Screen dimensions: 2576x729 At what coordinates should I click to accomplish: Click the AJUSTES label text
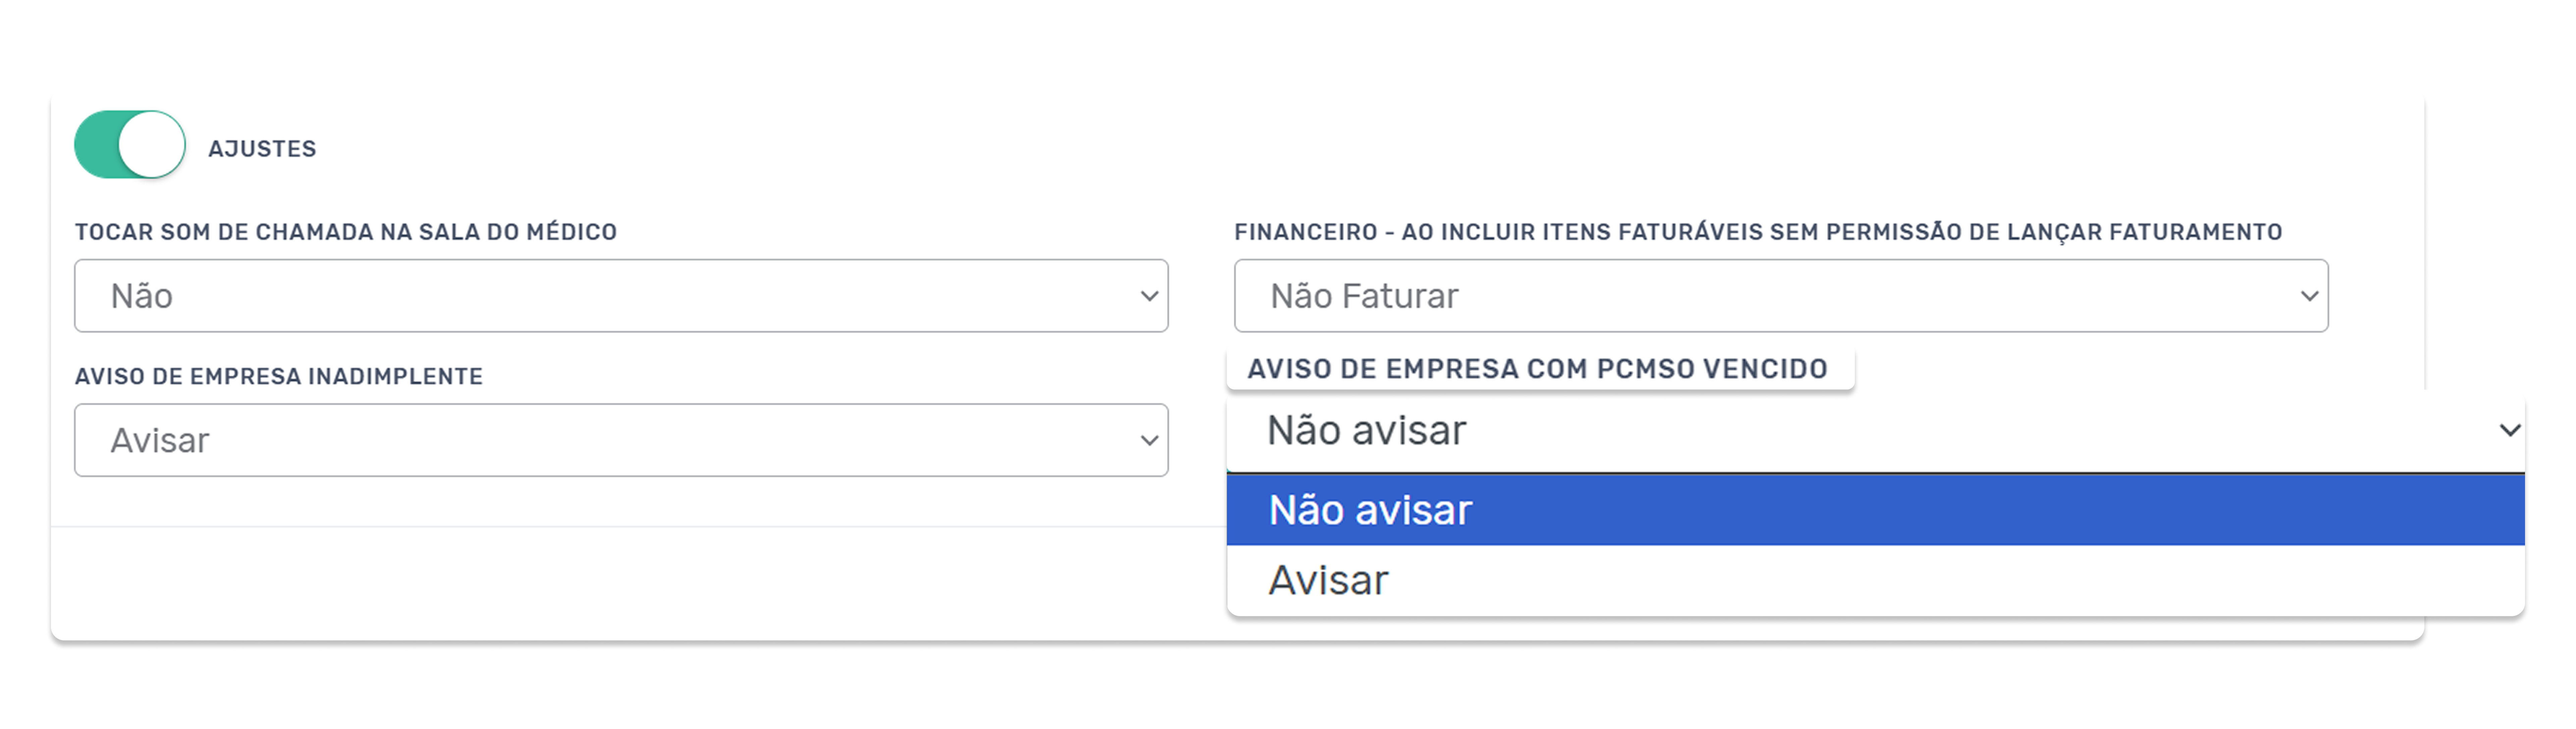coord(262,149)
